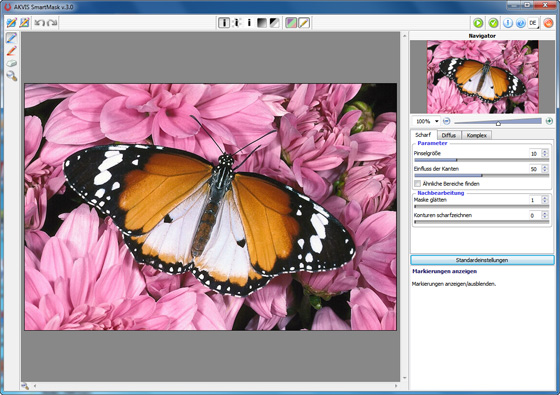Redo the action with the redo arrow

(52, 23)
